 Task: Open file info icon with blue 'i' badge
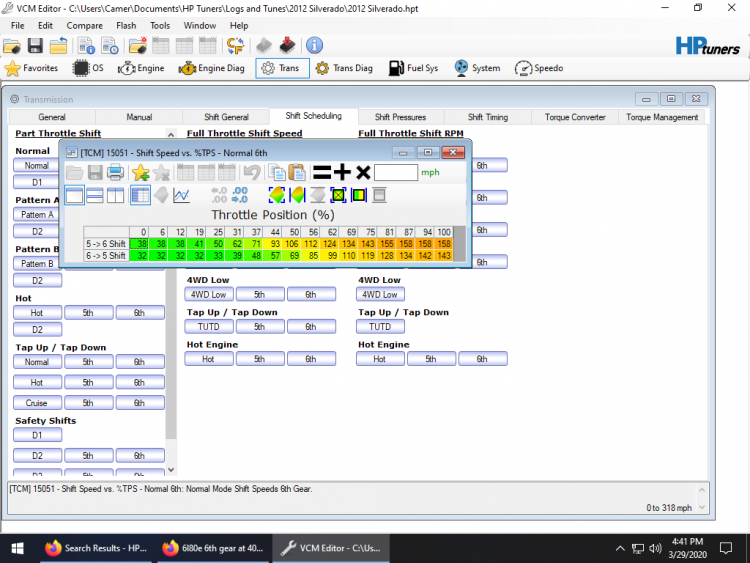click(x=87, y=46)
